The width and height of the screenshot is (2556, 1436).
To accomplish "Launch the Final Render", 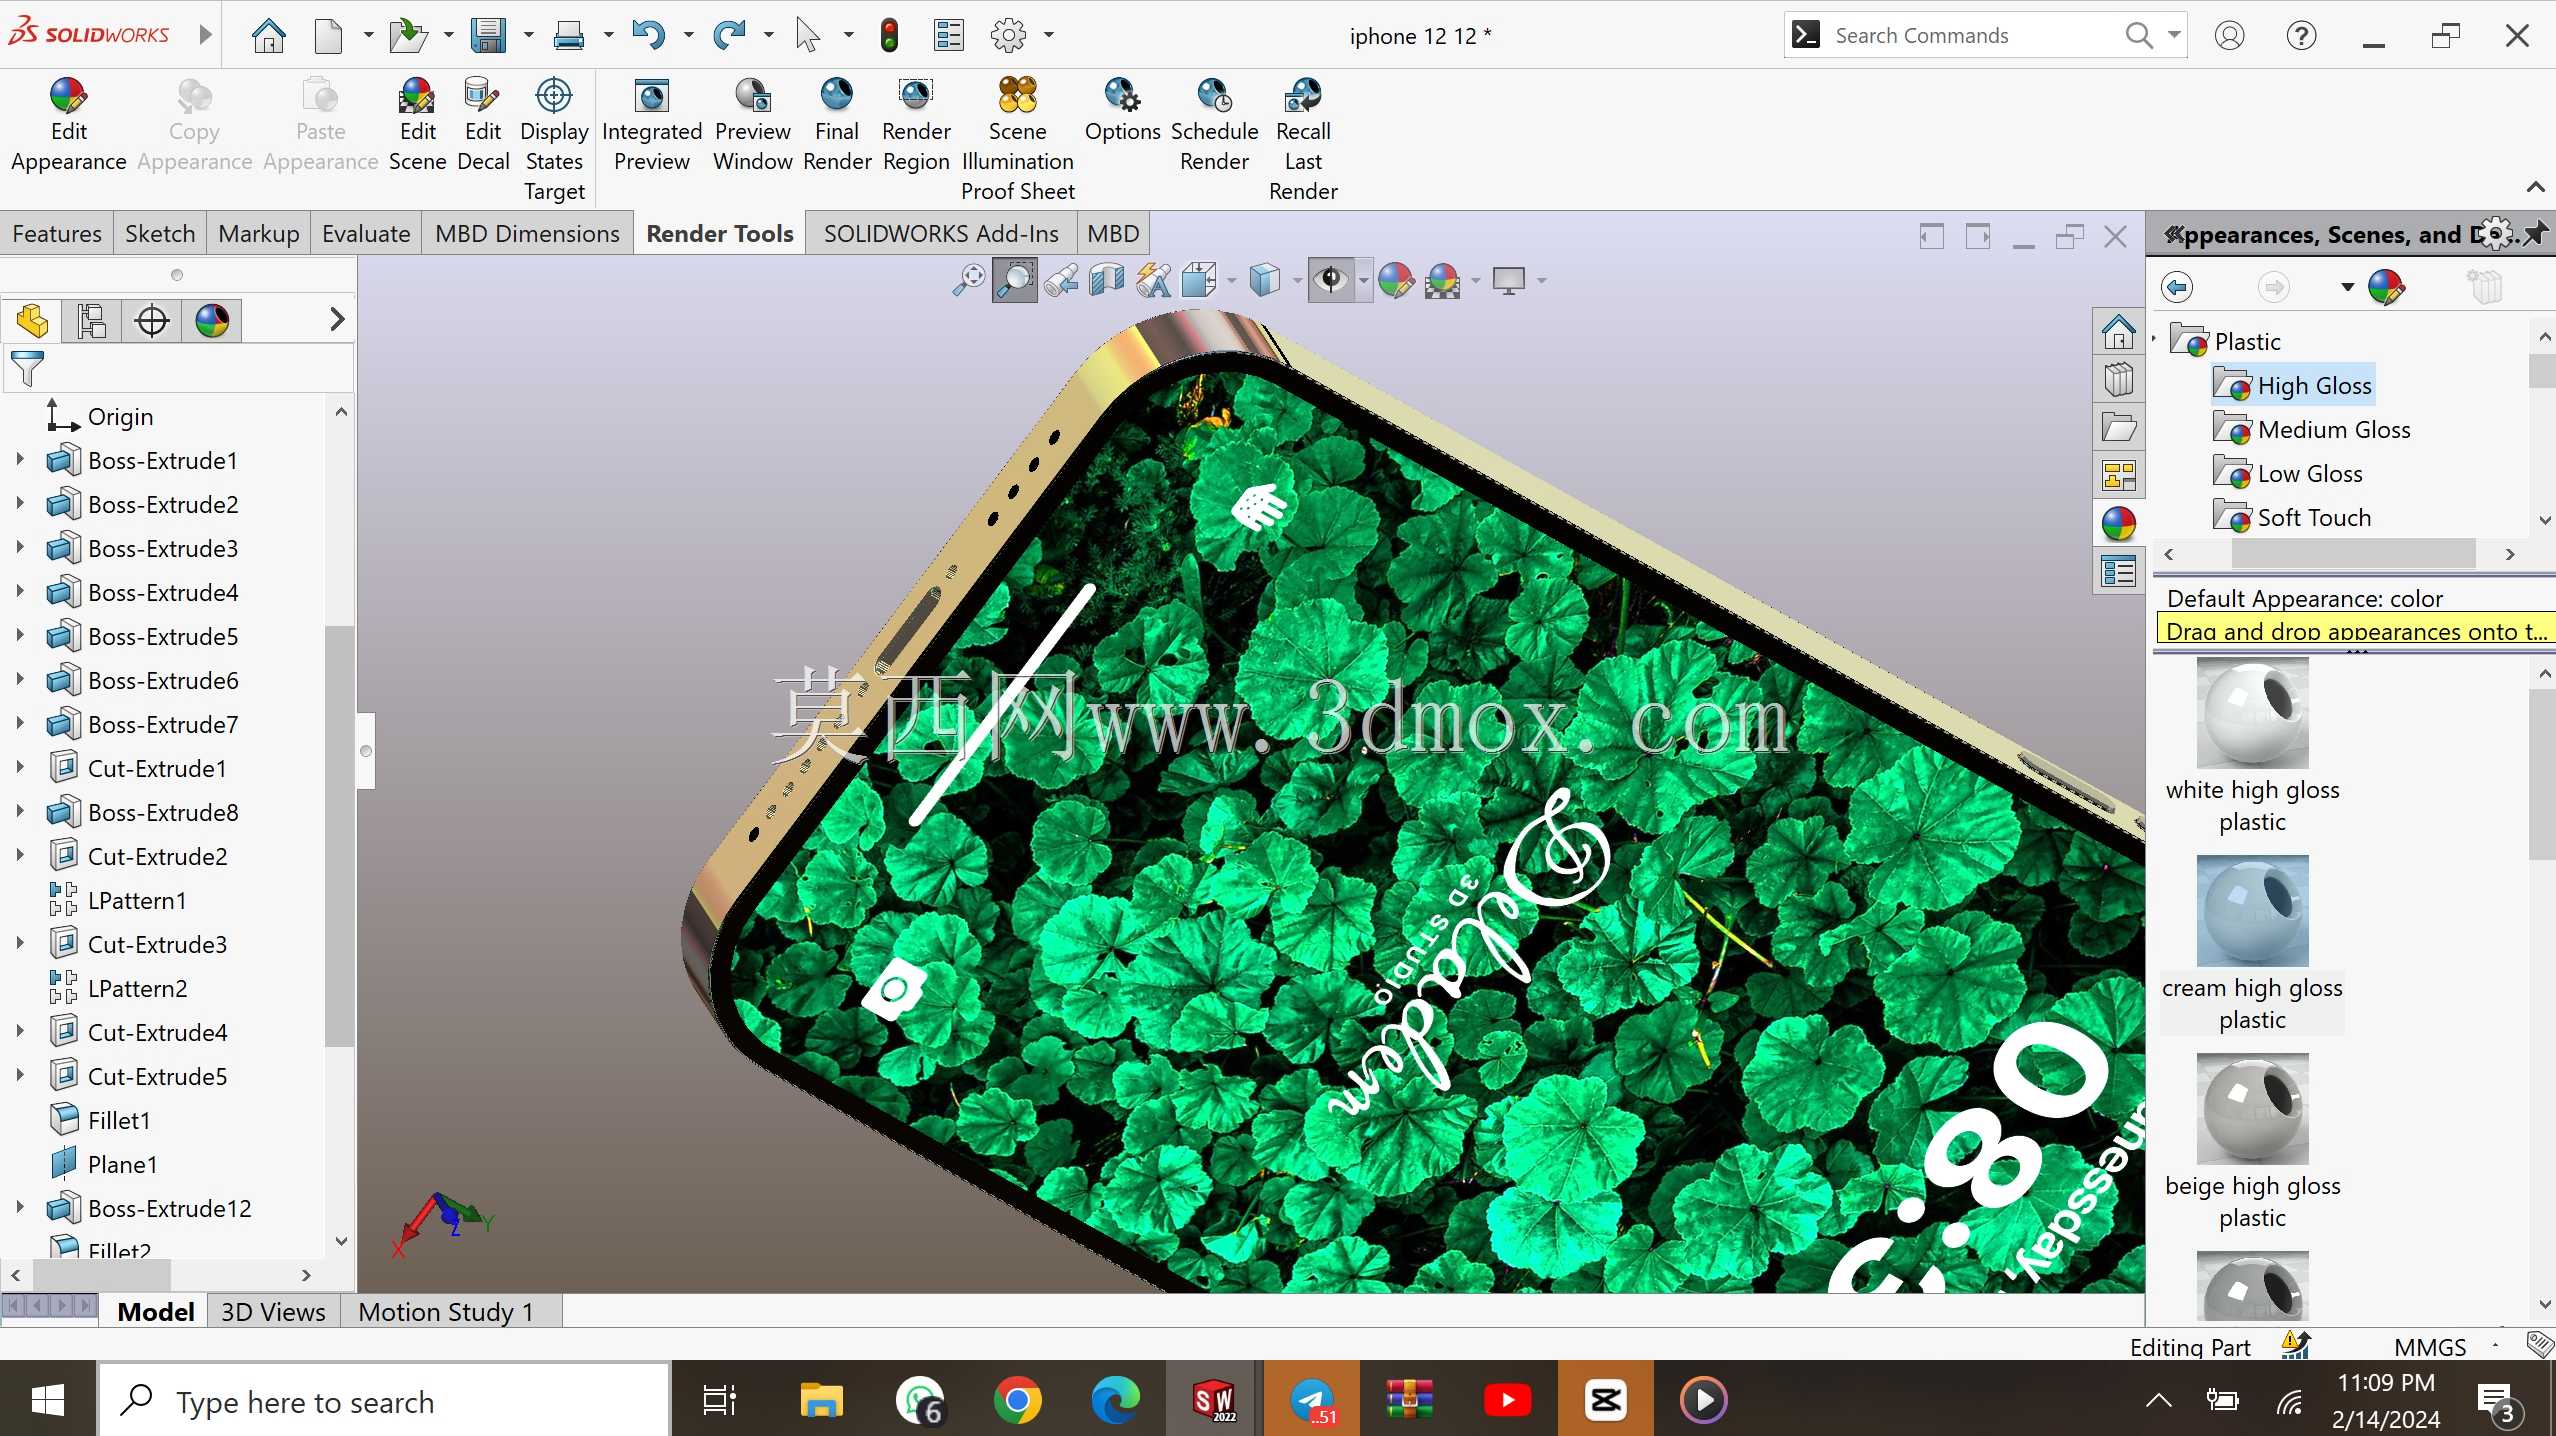I will [x=837, y=125].
